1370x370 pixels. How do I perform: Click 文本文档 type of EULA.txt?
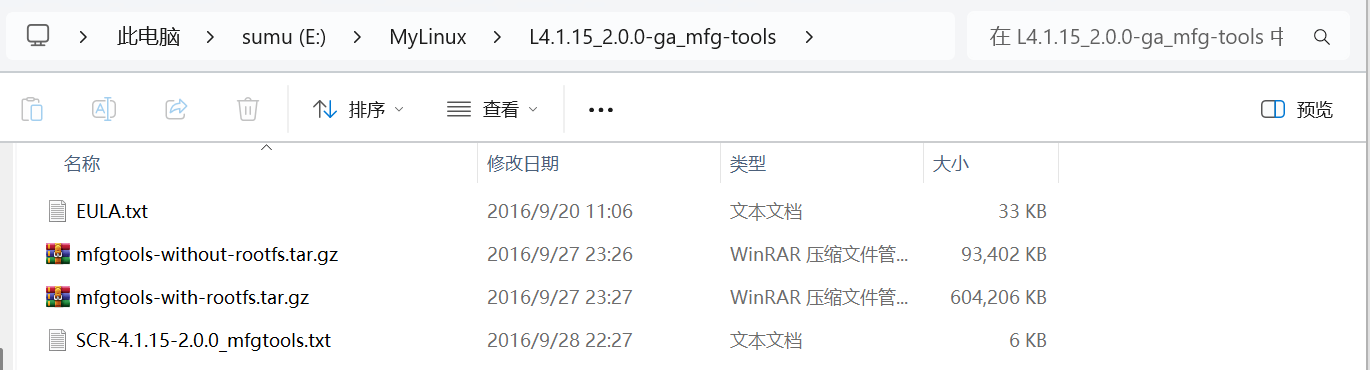(766, 211)
